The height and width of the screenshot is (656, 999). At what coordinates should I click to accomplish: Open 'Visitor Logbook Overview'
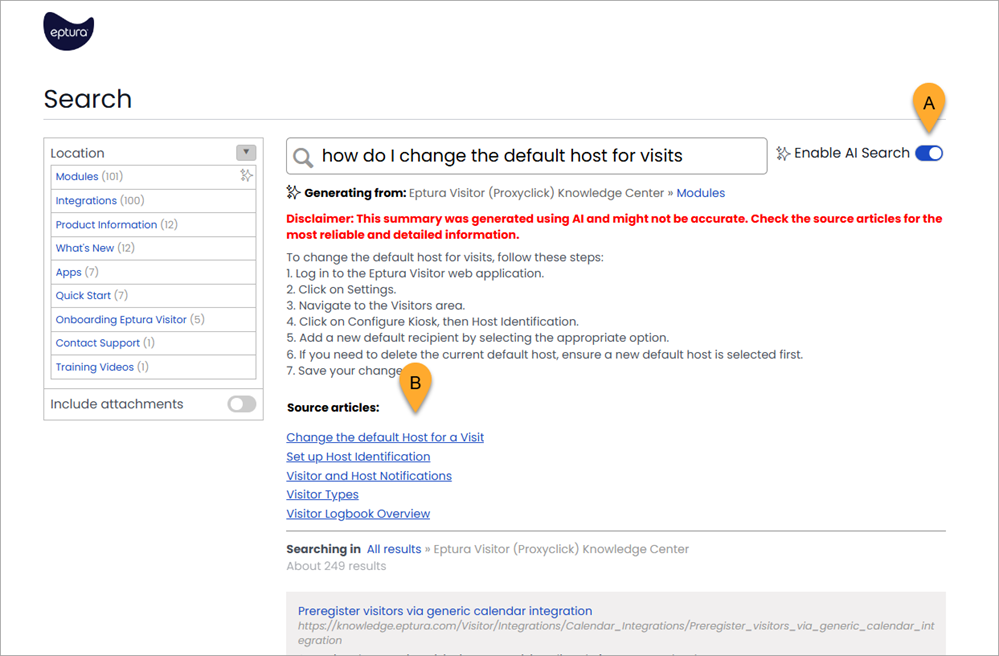(358, 513)
